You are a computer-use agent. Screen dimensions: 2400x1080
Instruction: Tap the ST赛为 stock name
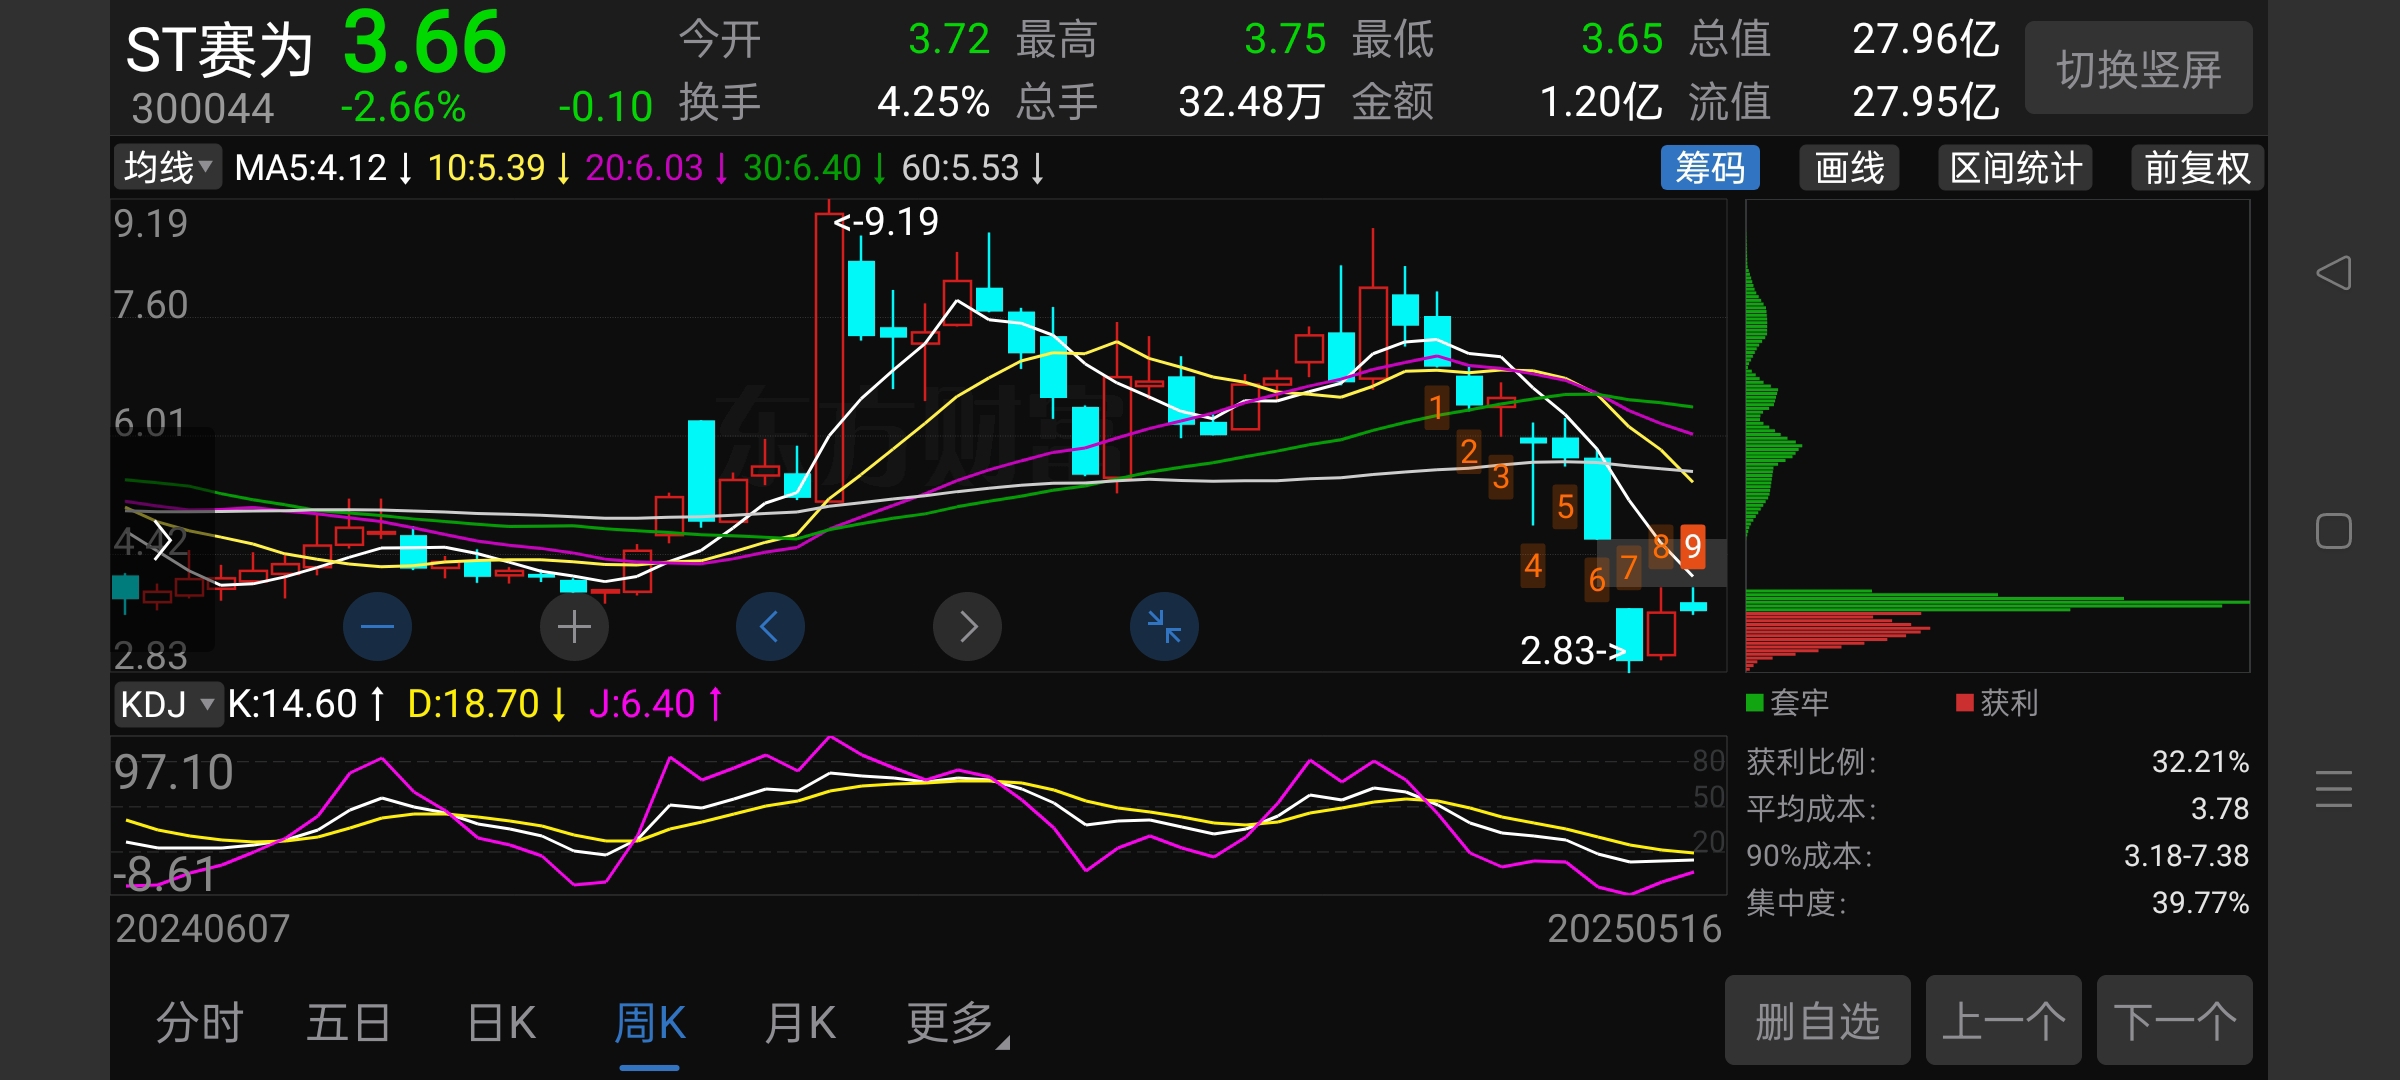tap(219, 50)
